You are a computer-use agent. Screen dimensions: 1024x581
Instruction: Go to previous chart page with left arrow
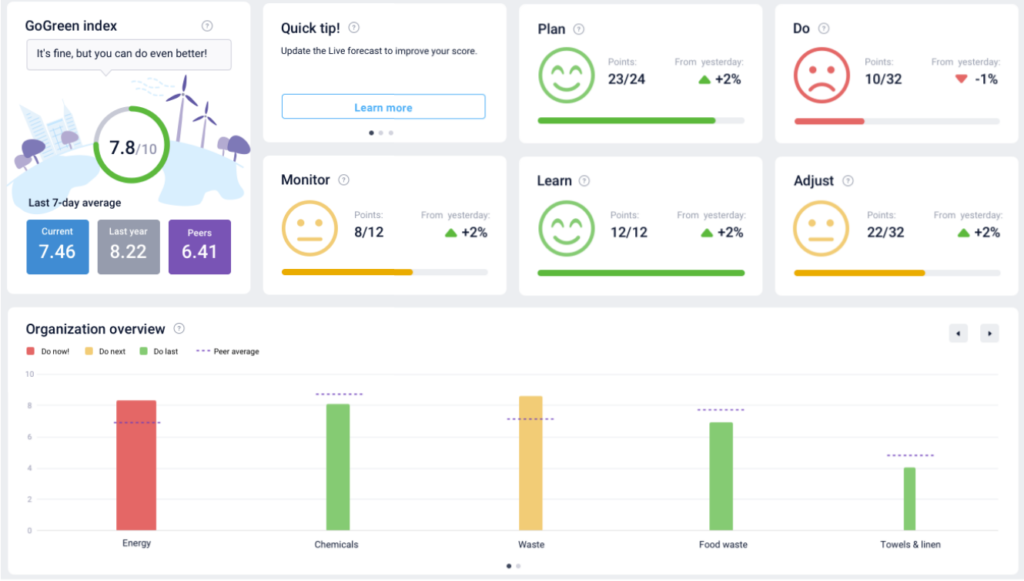coord(958,333)
